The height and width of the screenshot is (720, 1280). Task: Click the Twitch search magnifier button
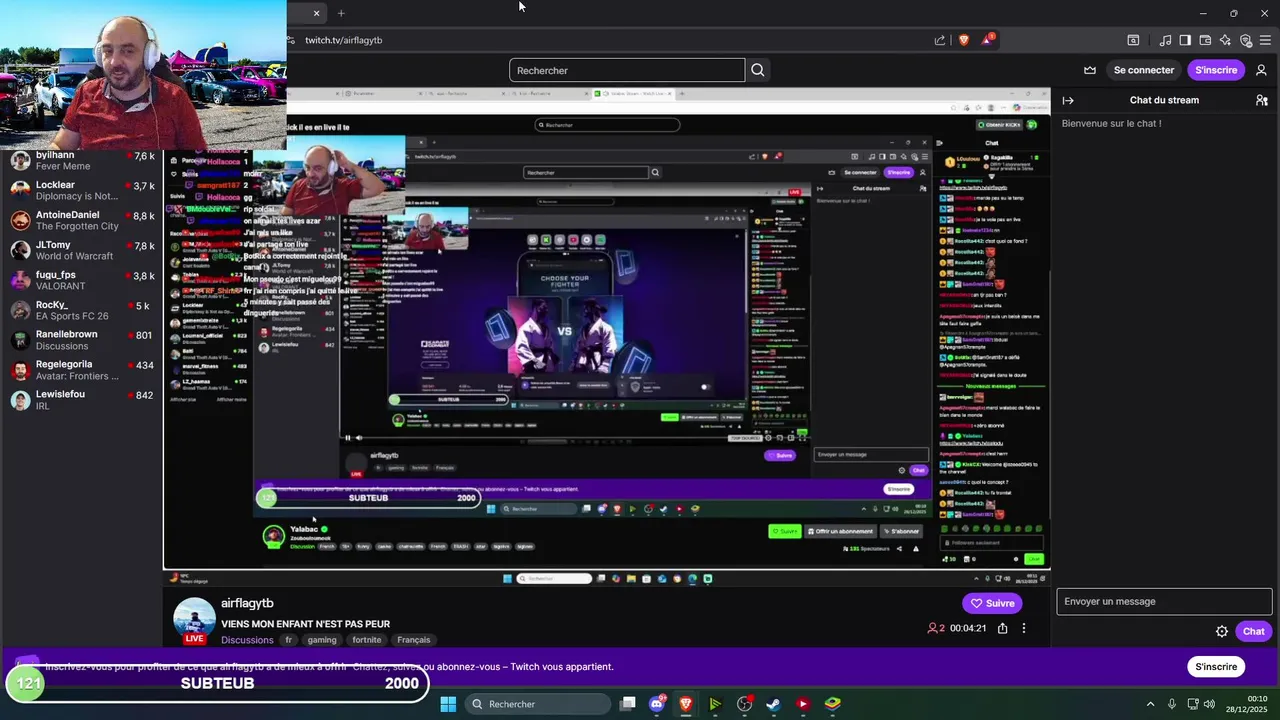[757, 70]
